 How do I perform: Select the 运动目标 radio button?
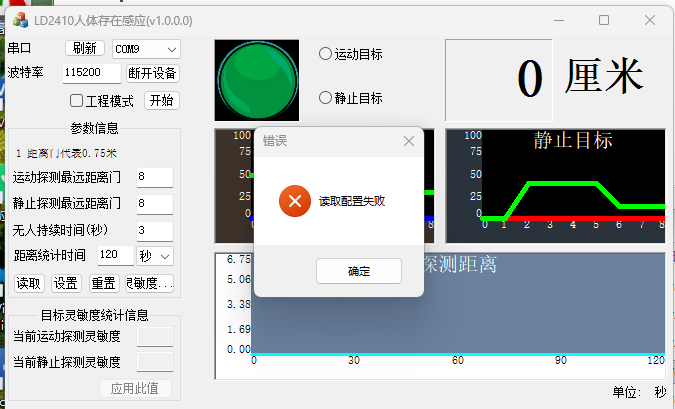click(x=325, y=54)
